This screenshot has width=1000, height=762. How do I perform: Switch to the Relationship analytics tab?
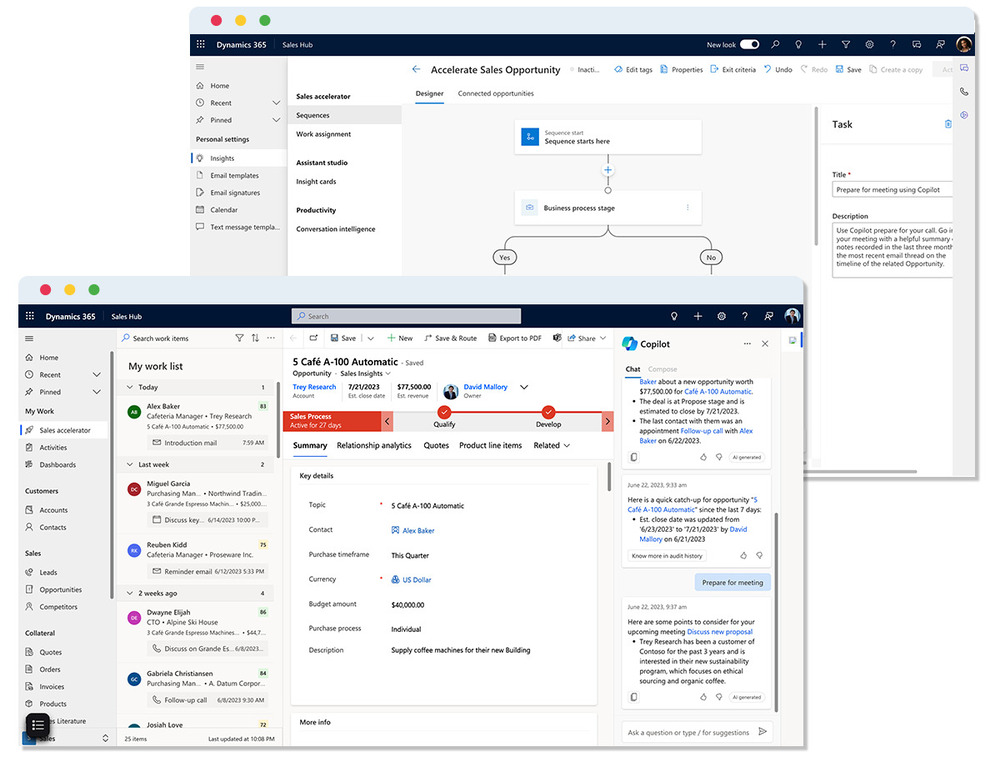[374, 445]
